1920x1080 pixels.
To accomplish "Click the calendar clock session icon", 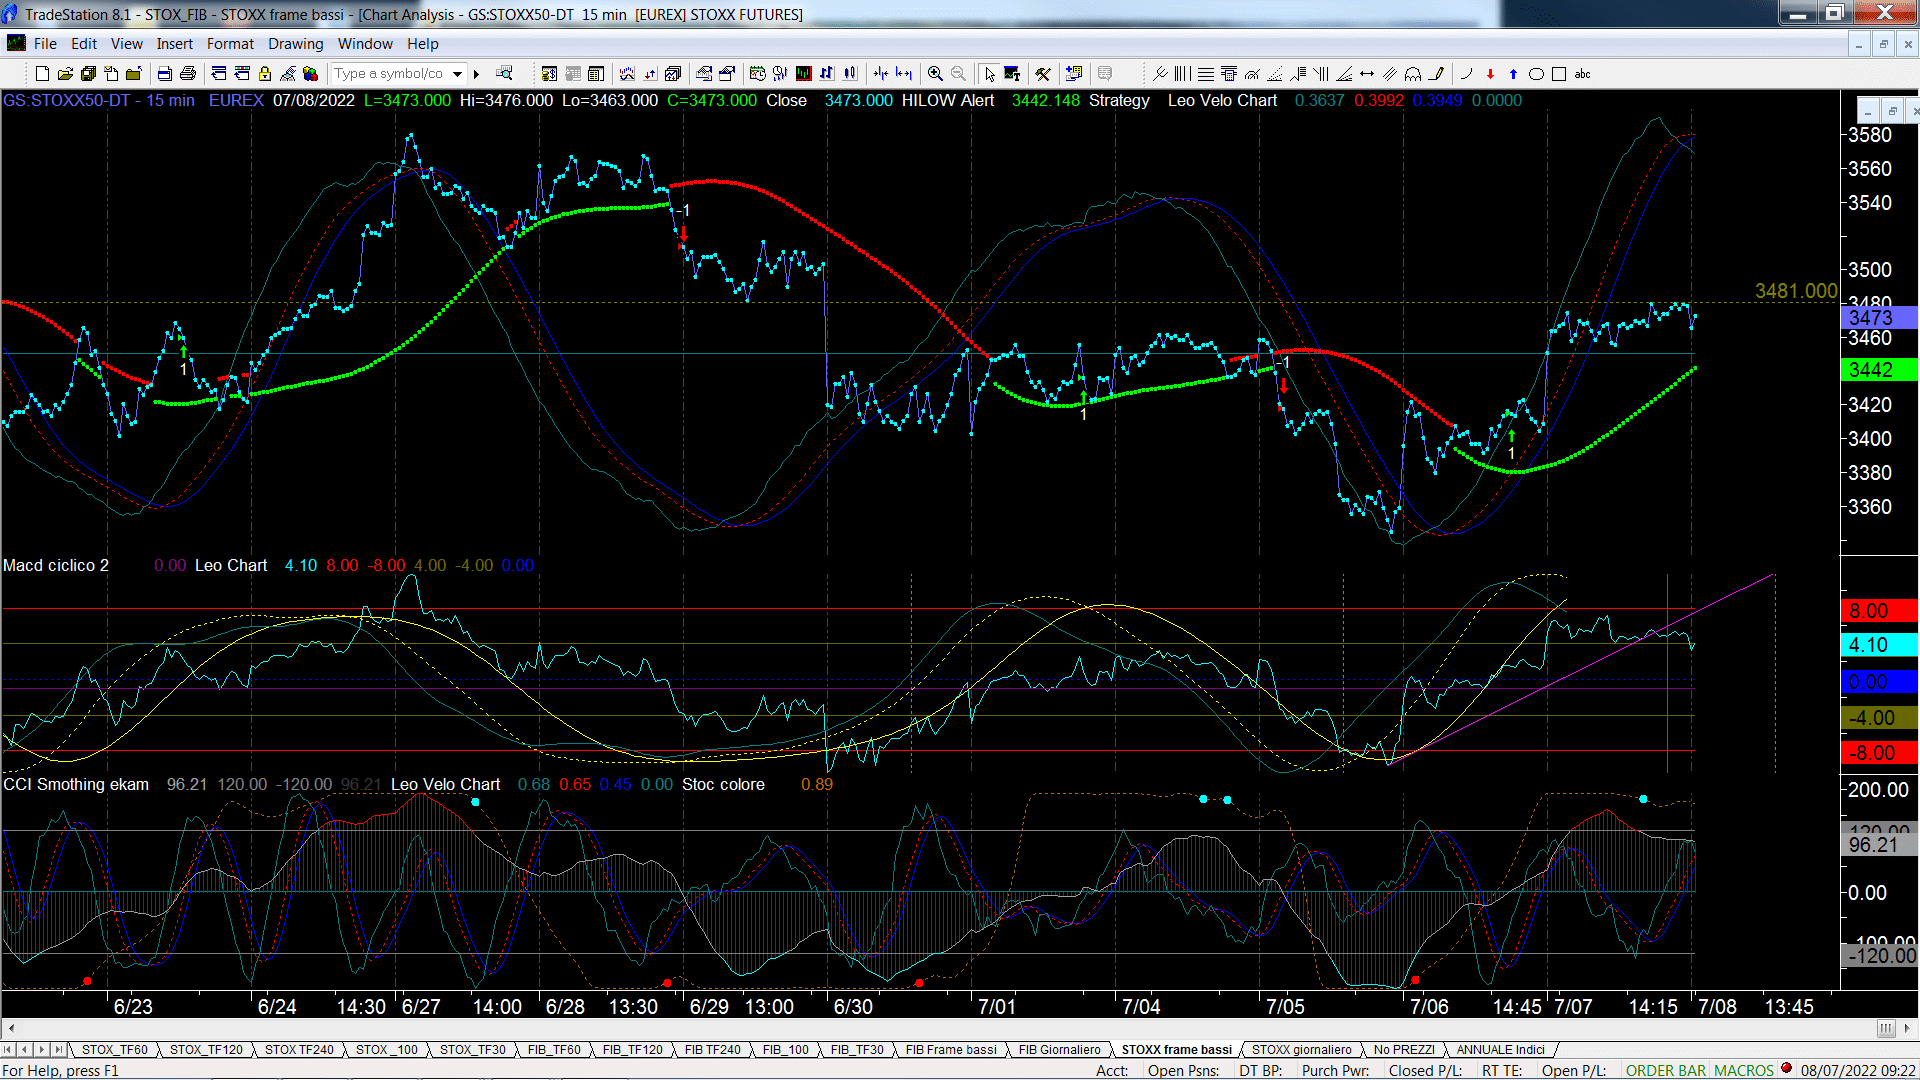I will pos(758,74).
